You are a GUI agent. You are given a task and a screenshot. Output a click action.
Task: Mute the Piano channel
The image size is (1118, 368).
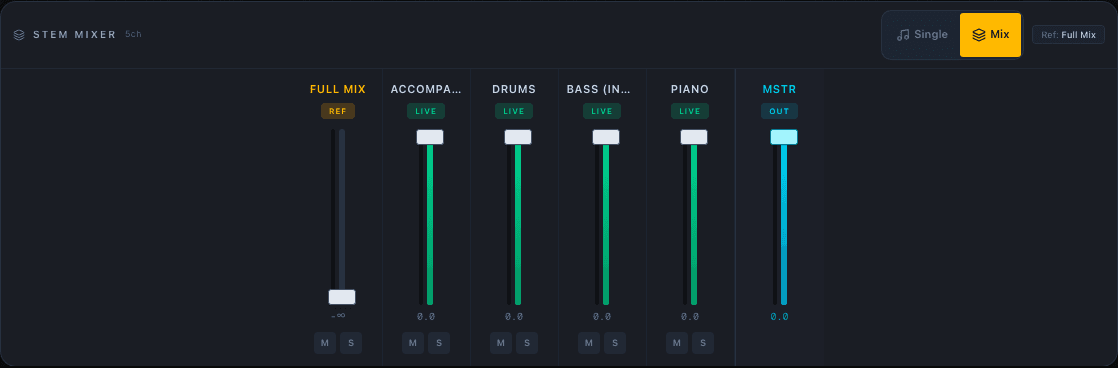coord(677,343)
